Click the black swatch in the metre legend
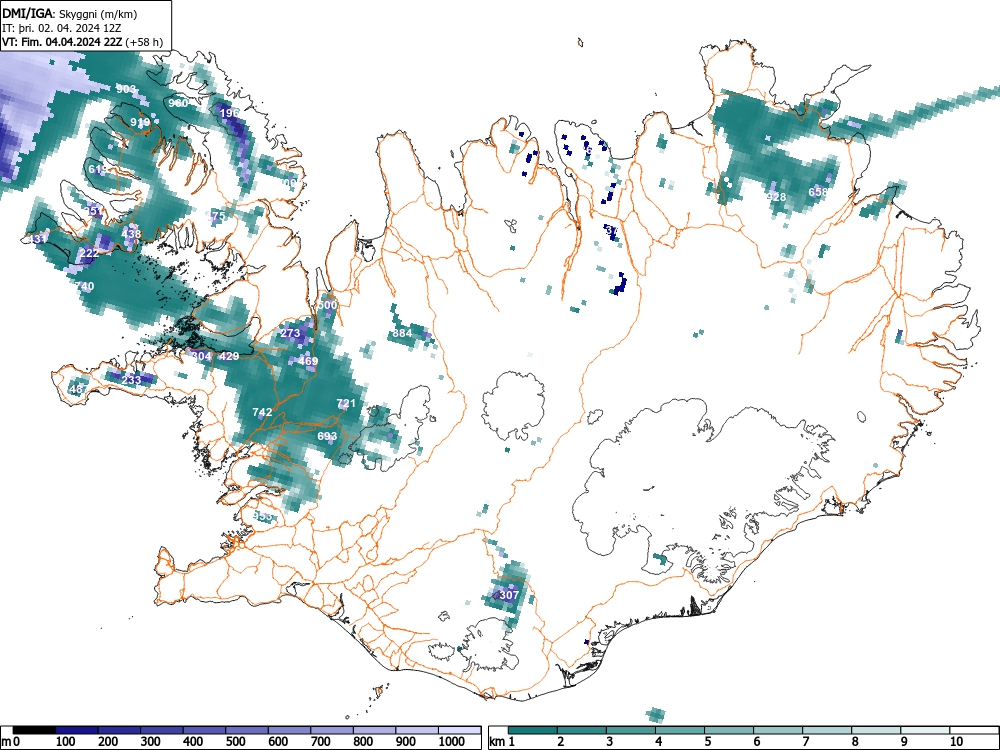The width and height of the screenshot is (1000, 750). (34, 730)
